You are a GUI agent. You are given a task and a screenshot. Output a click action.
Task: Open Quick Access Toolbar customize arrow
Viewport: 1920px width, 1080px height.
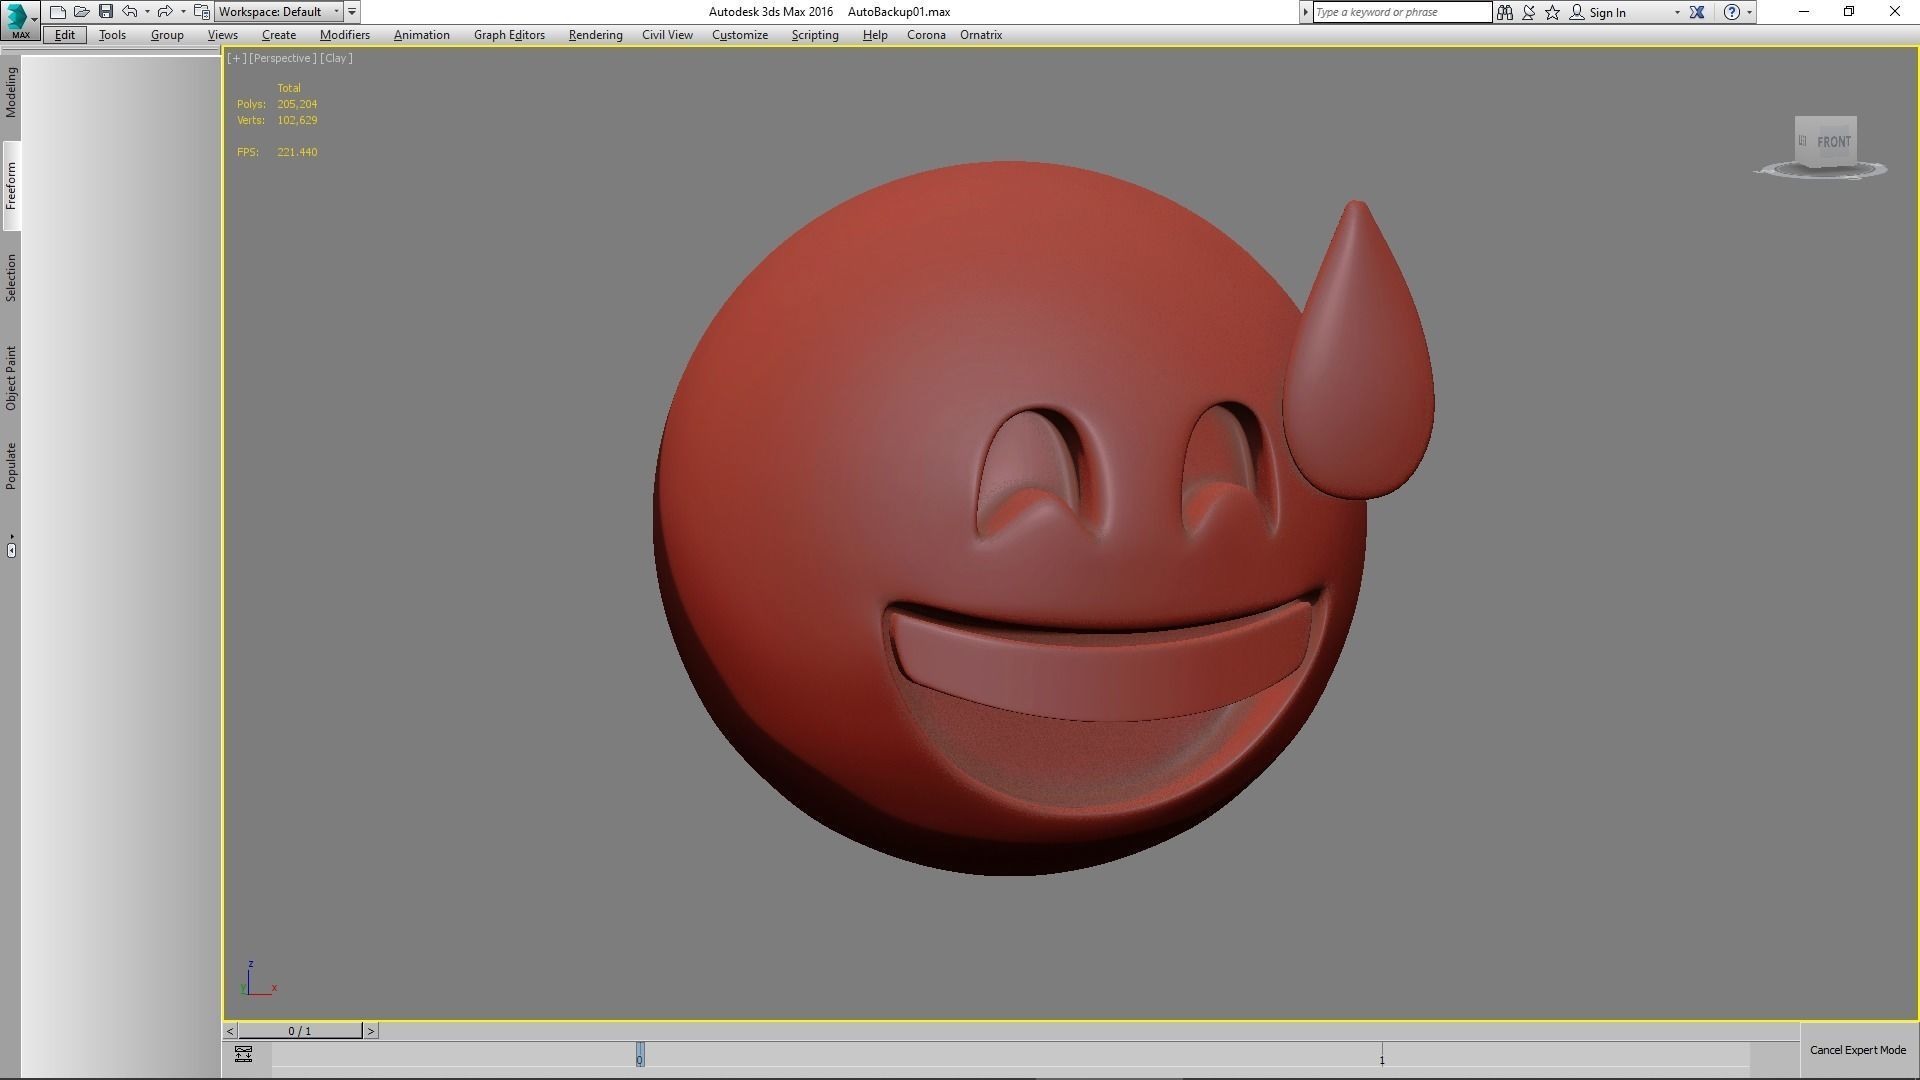tap(352, 12)
